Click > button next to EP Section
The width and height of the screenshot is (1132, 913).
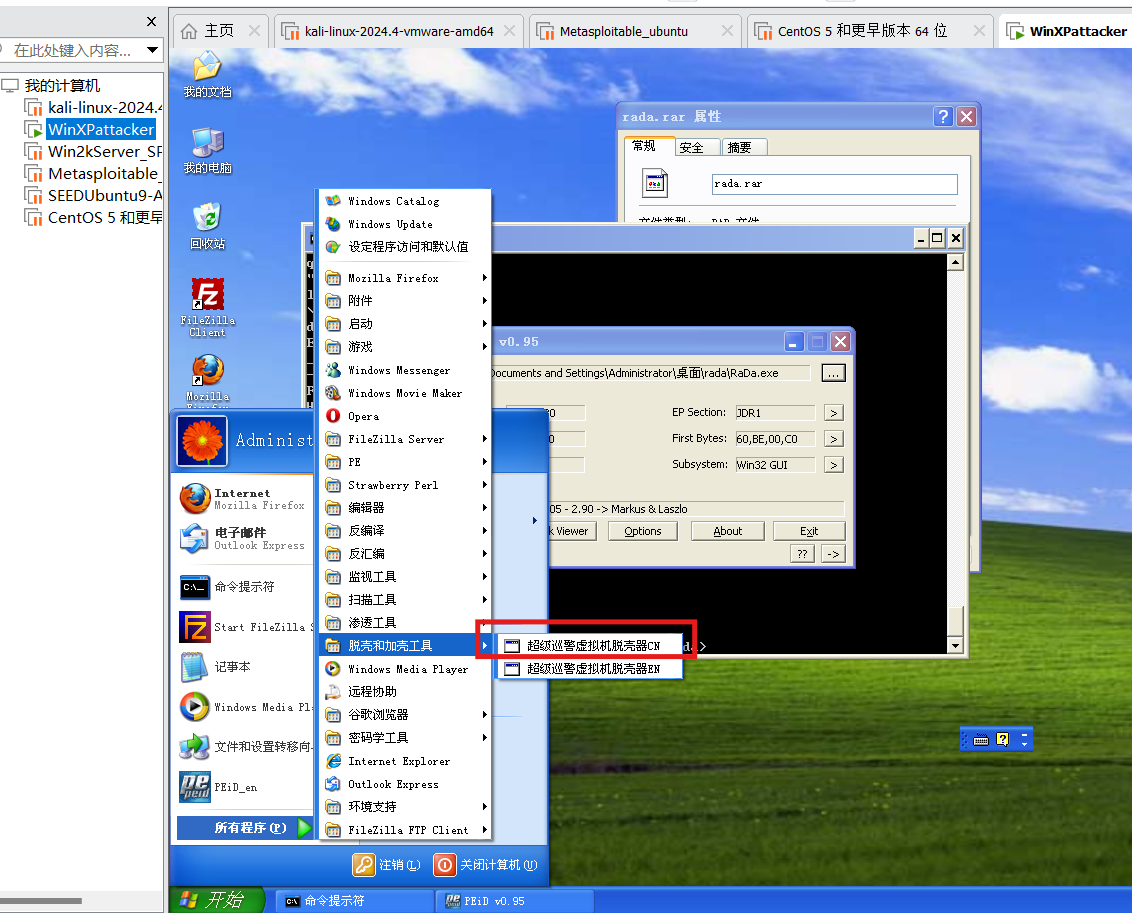[x=834, y=413]
